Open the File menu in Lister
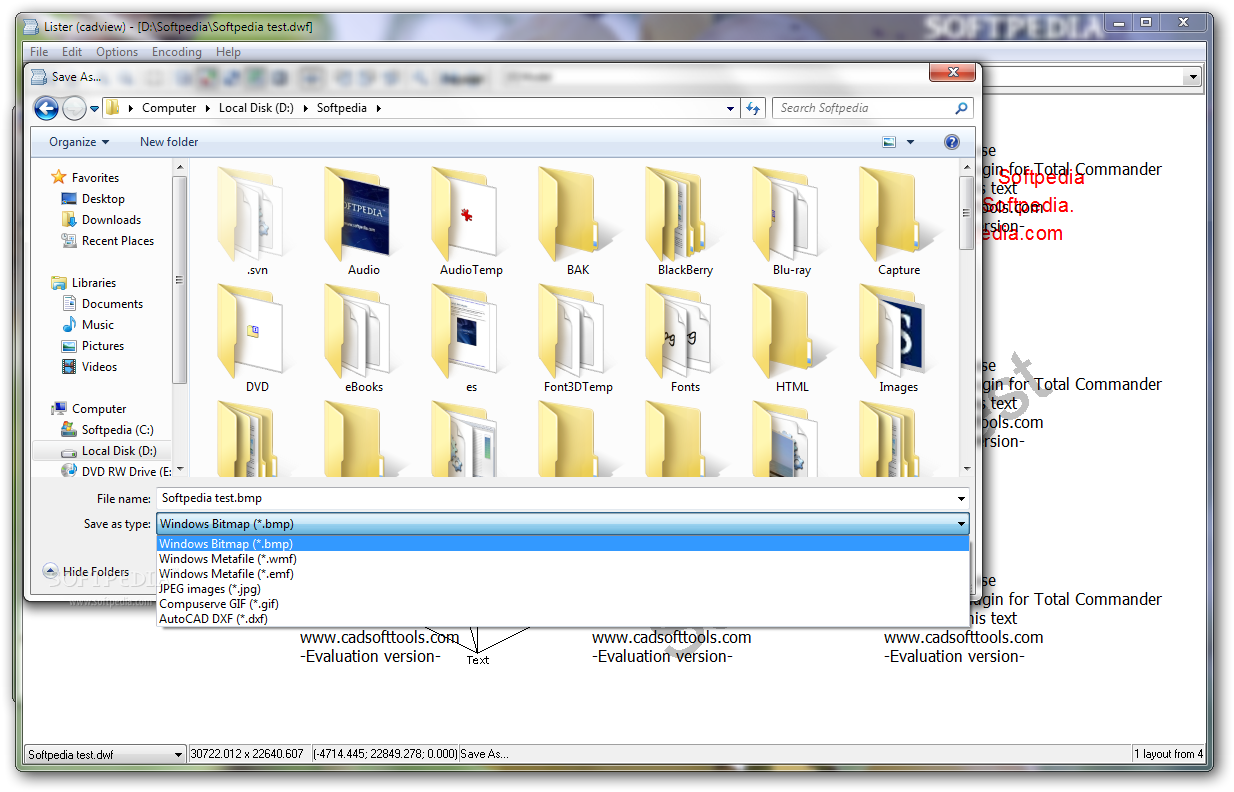1234x792 pixels. (x=39, y=52)
